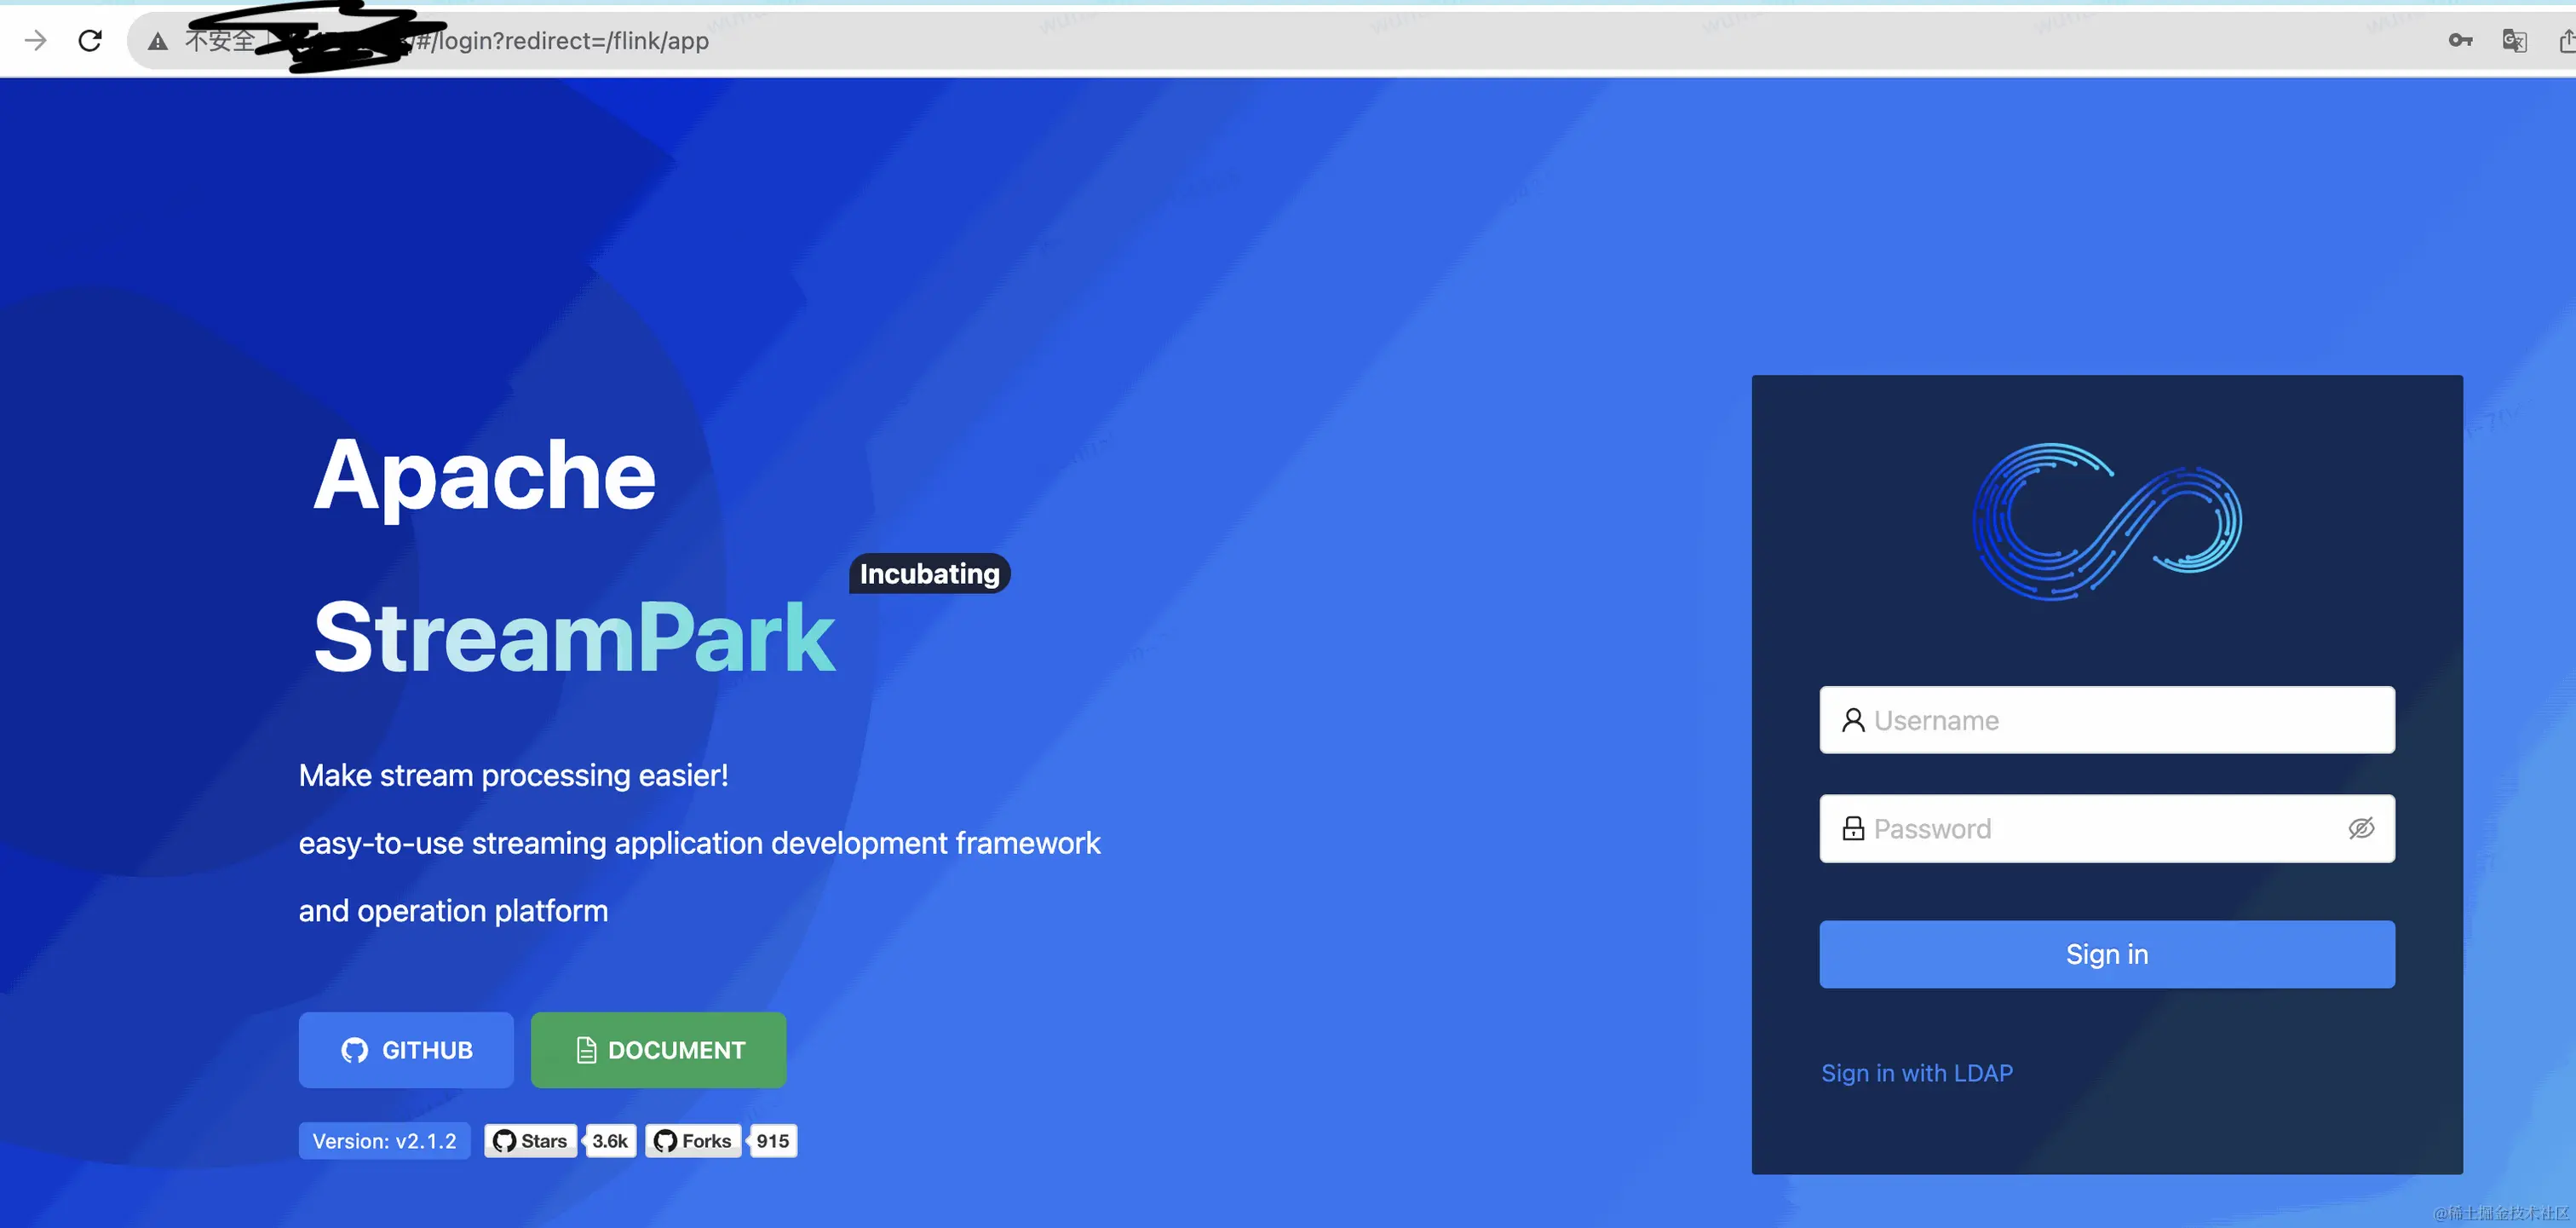
Task: Toggle password visibility eye icon
Action: point(2361,828)
